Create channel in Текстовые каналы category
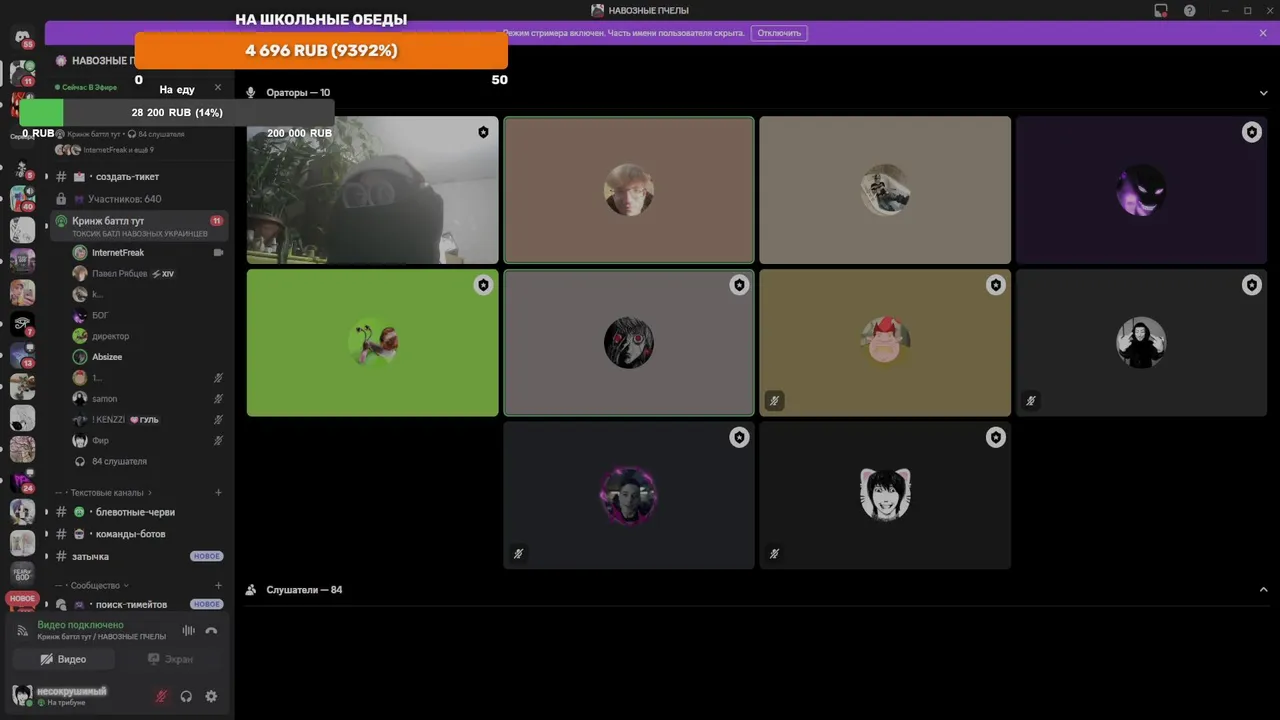Image resolution: width=1280 pixels, height=720 pixels. point(218,493)
